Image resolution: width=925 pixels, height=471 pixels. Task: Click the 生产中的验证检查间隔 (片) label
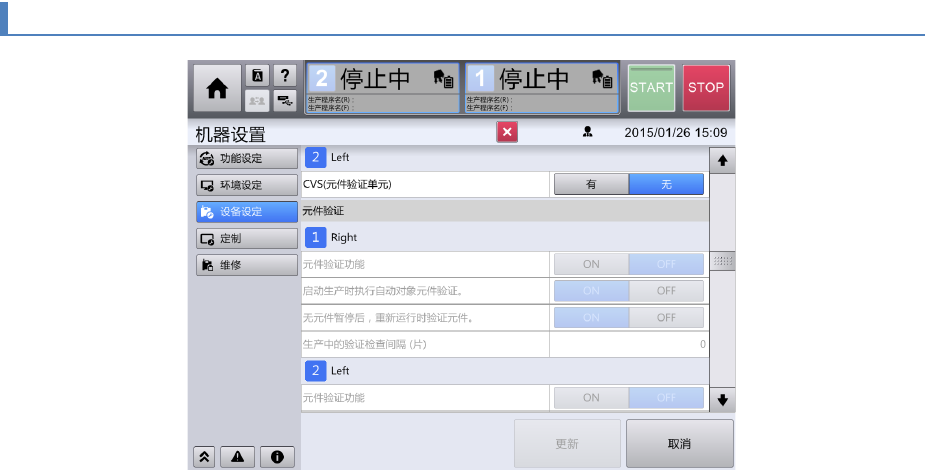(365, 344)
